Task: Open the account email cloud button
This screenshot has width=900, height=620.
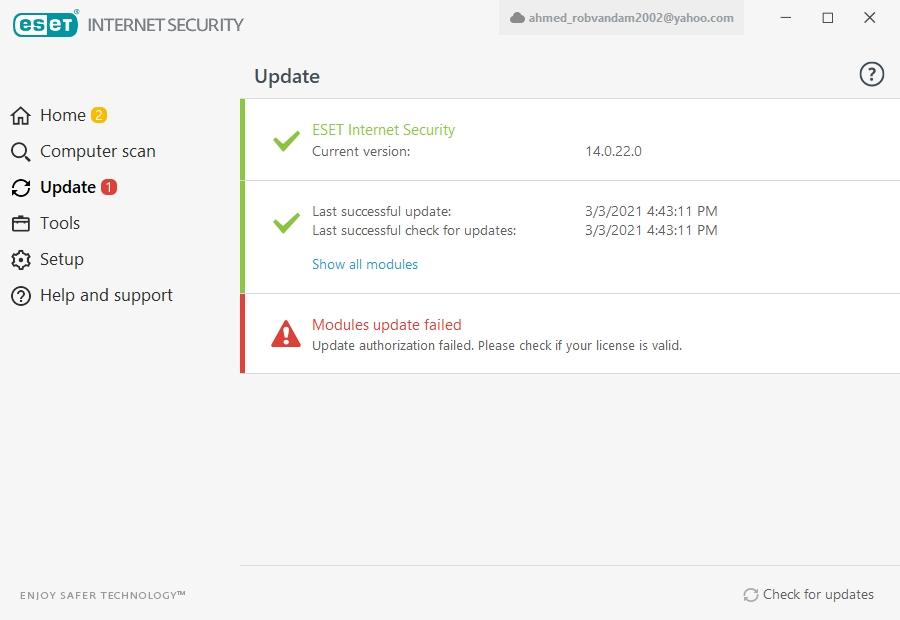Action: 621,18
